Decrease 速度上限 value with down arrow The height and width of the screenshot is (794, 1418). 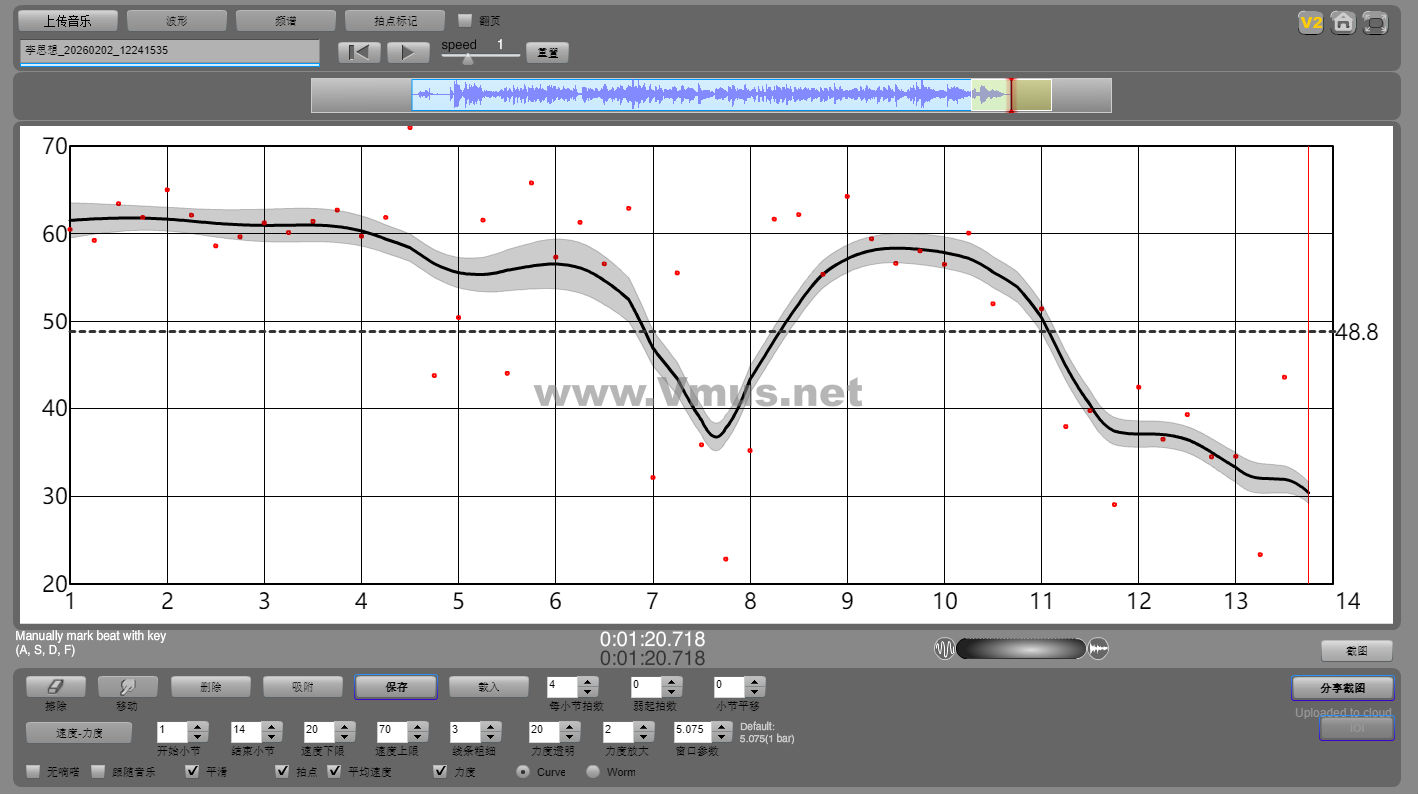419,737
